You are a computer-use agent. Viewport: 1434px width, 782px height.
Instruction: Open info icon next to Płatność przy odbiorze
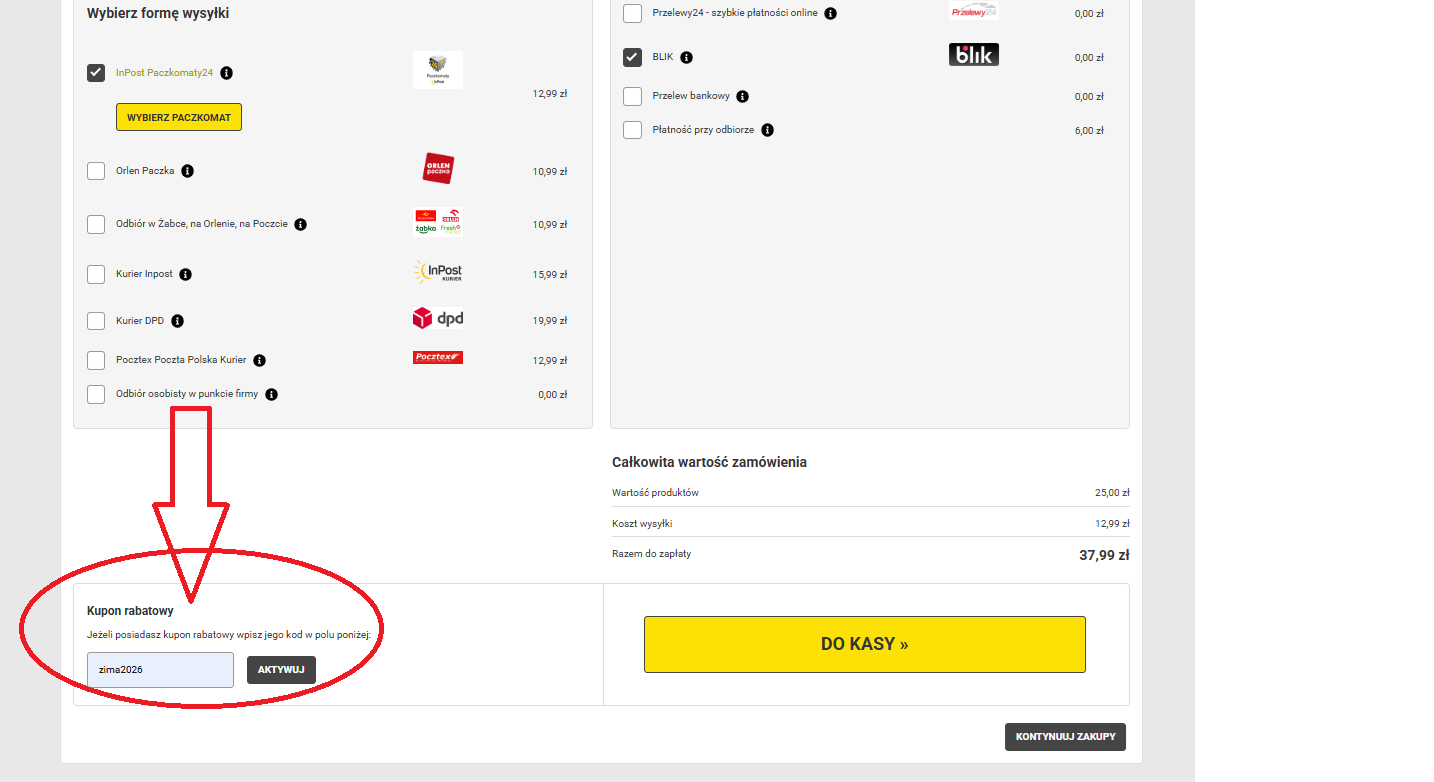click(767, 130)
